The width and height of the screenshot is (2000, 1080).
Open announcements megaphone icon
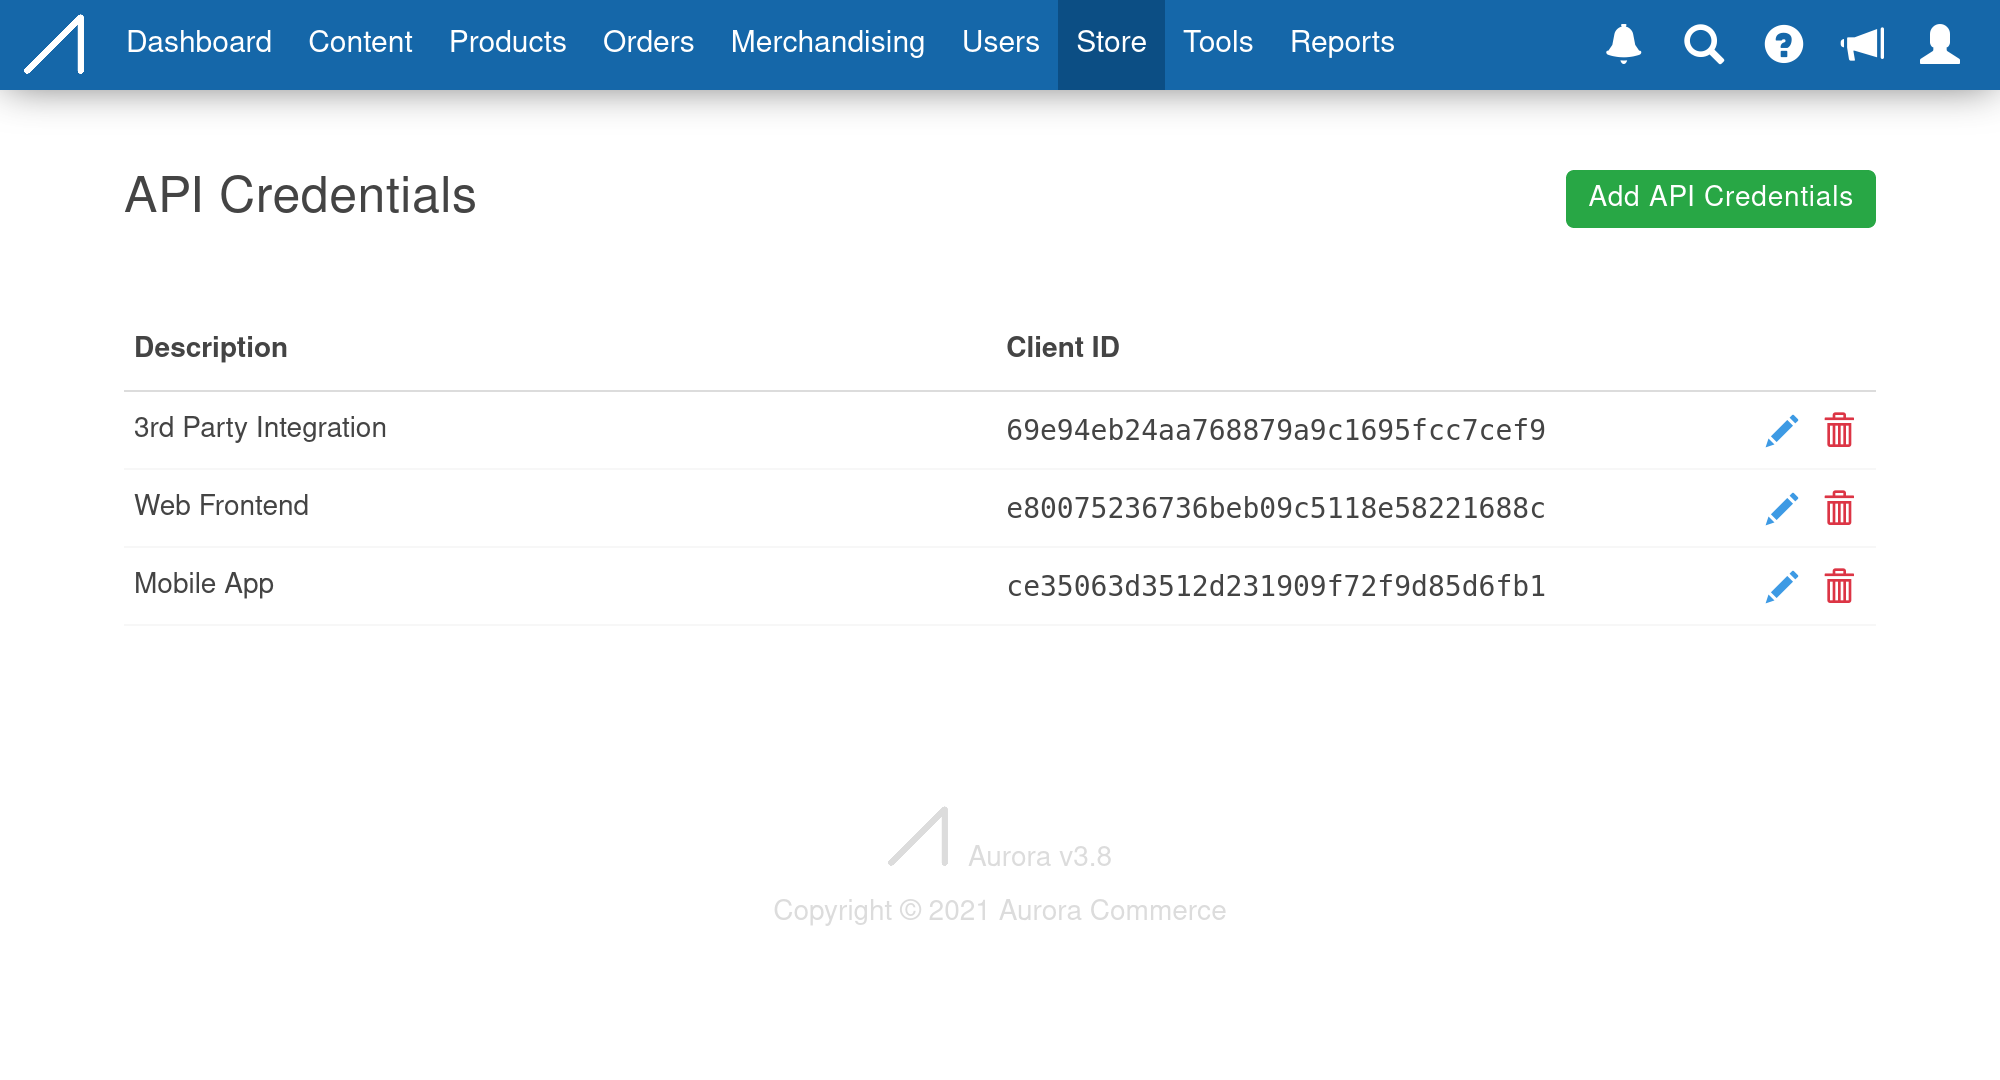pos(1862,44)
